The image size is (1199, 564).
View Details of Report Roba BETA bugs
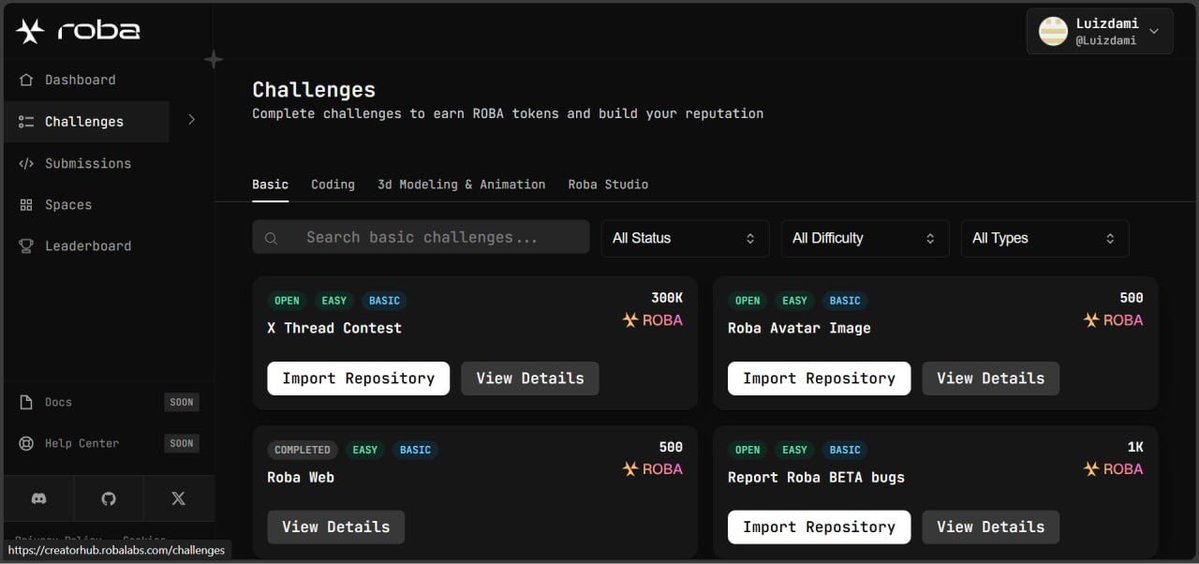(x=990, y=527)
